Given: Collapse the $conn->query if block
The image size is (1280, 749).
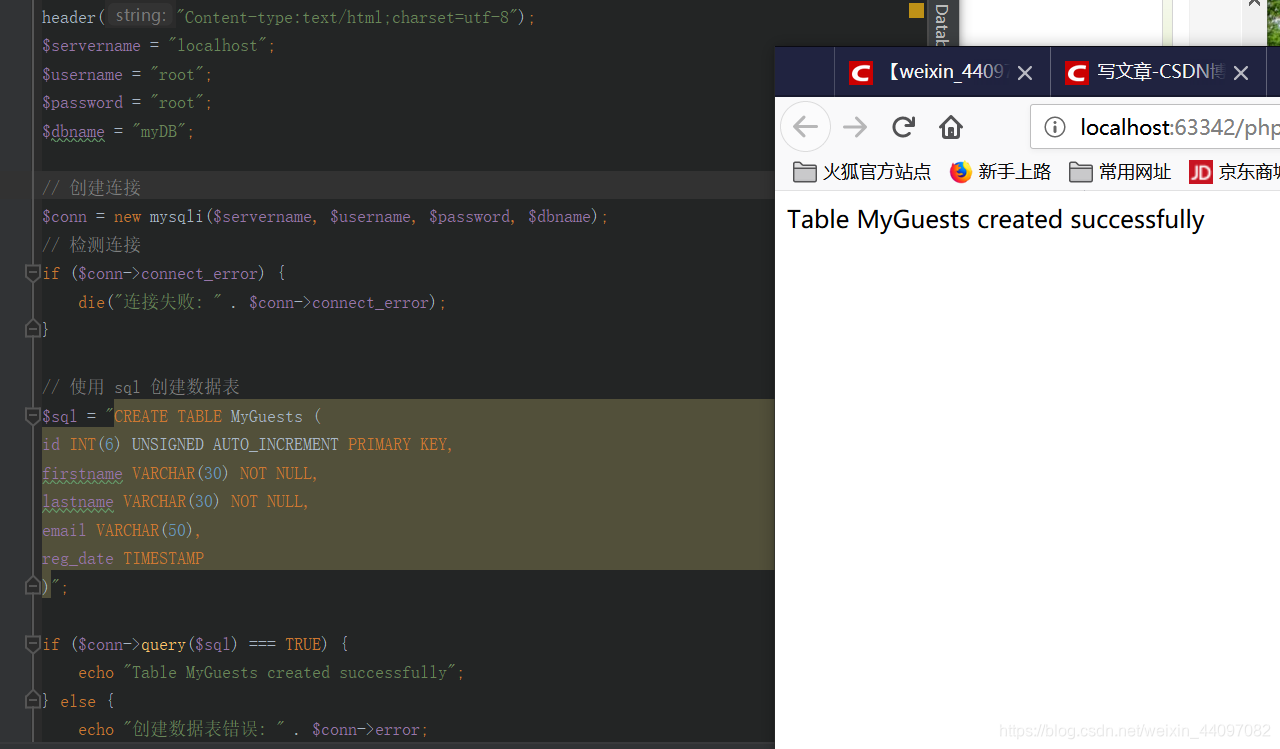Looking at the screenshot, I should coord(32,644).
